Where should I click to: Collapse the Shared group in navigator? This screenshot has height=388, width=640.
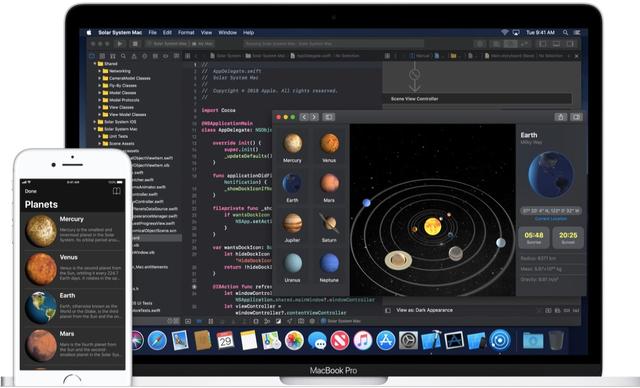coord(95,64)
